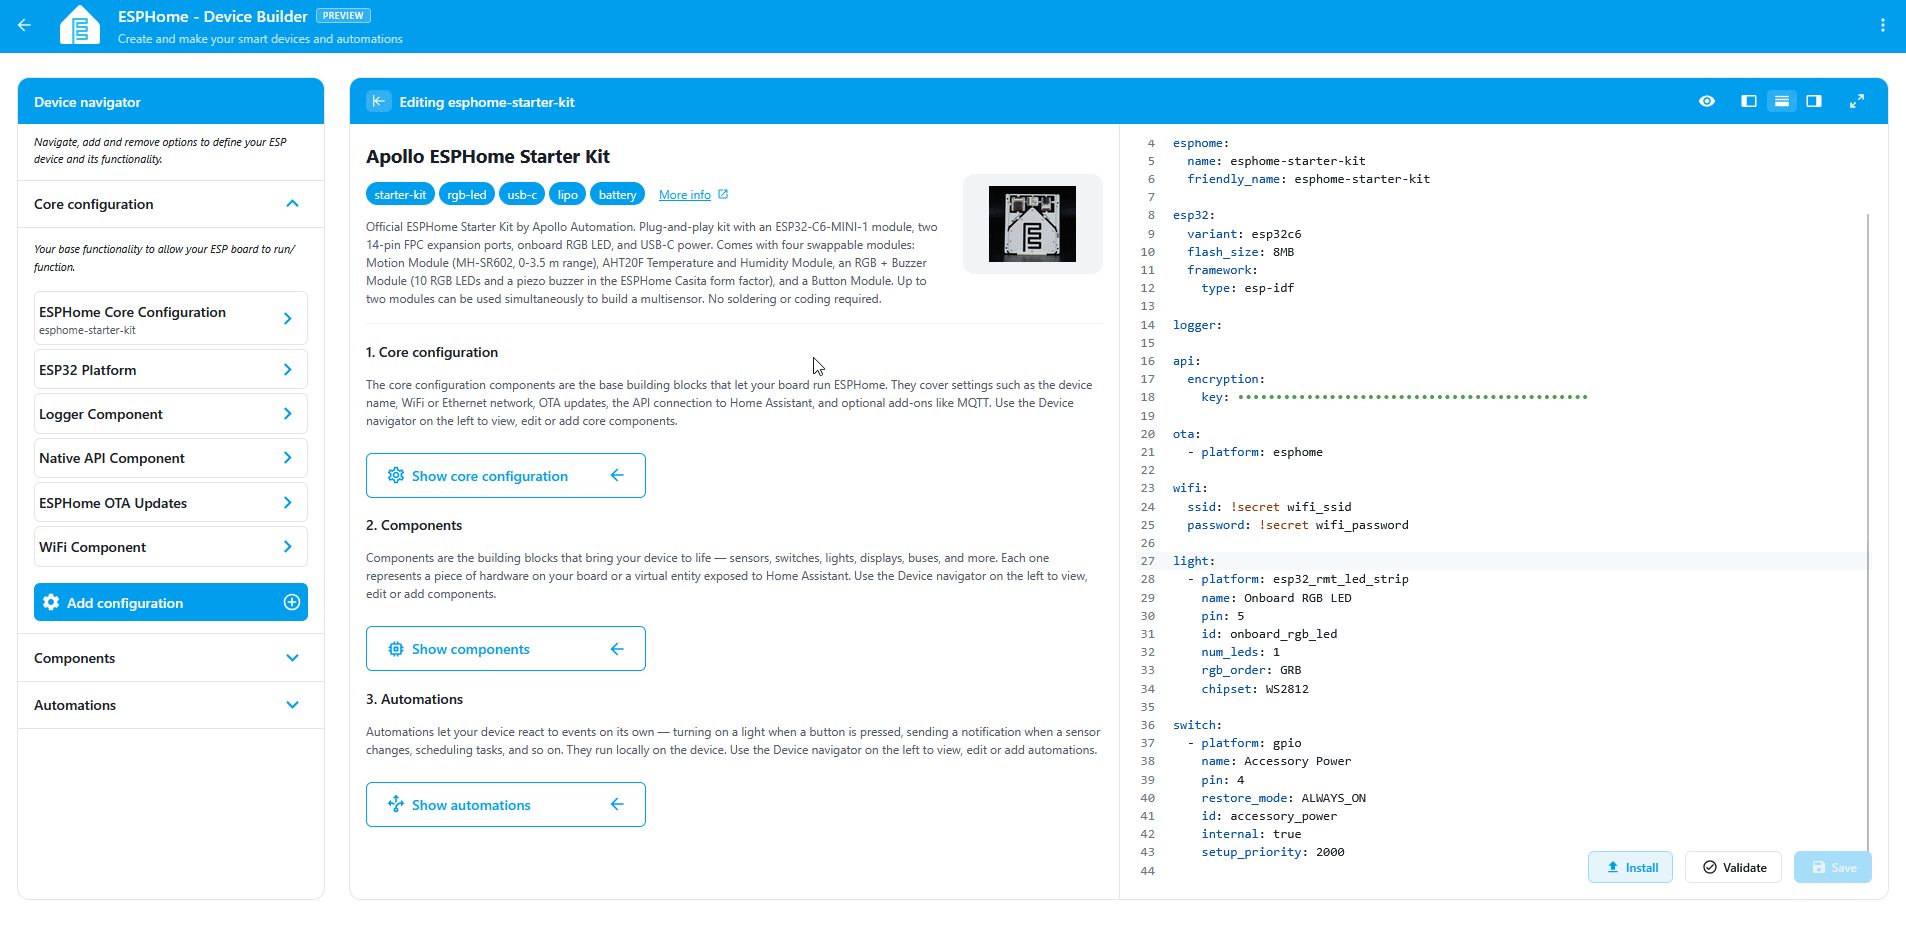1906x930 pixels.
Task: Open the WiFi Component entry
Action: [171, 547]
